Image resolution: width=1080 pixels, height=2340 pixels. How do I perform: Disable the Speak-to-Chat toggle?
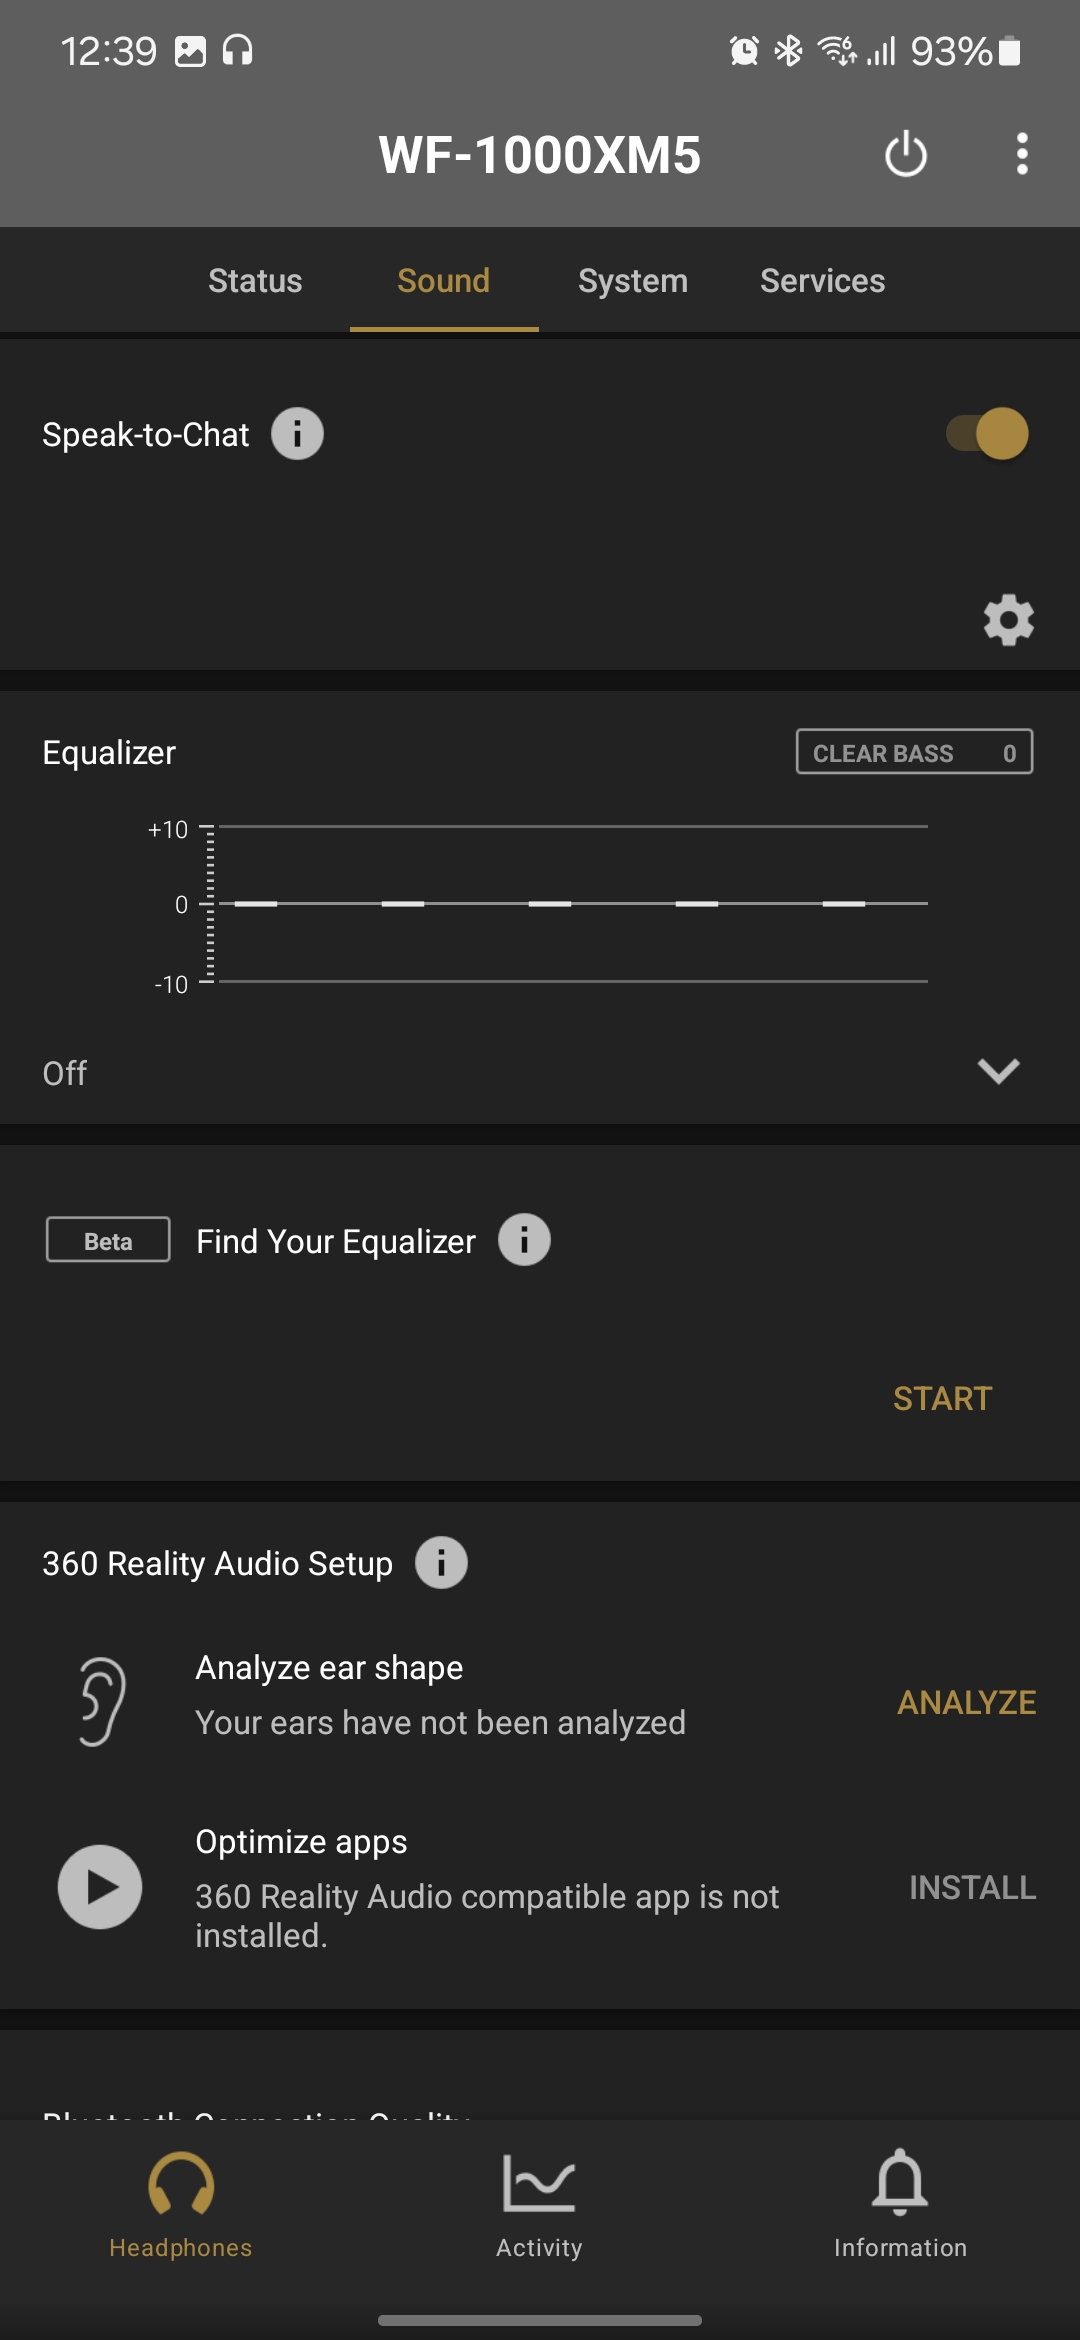point(988,434)
